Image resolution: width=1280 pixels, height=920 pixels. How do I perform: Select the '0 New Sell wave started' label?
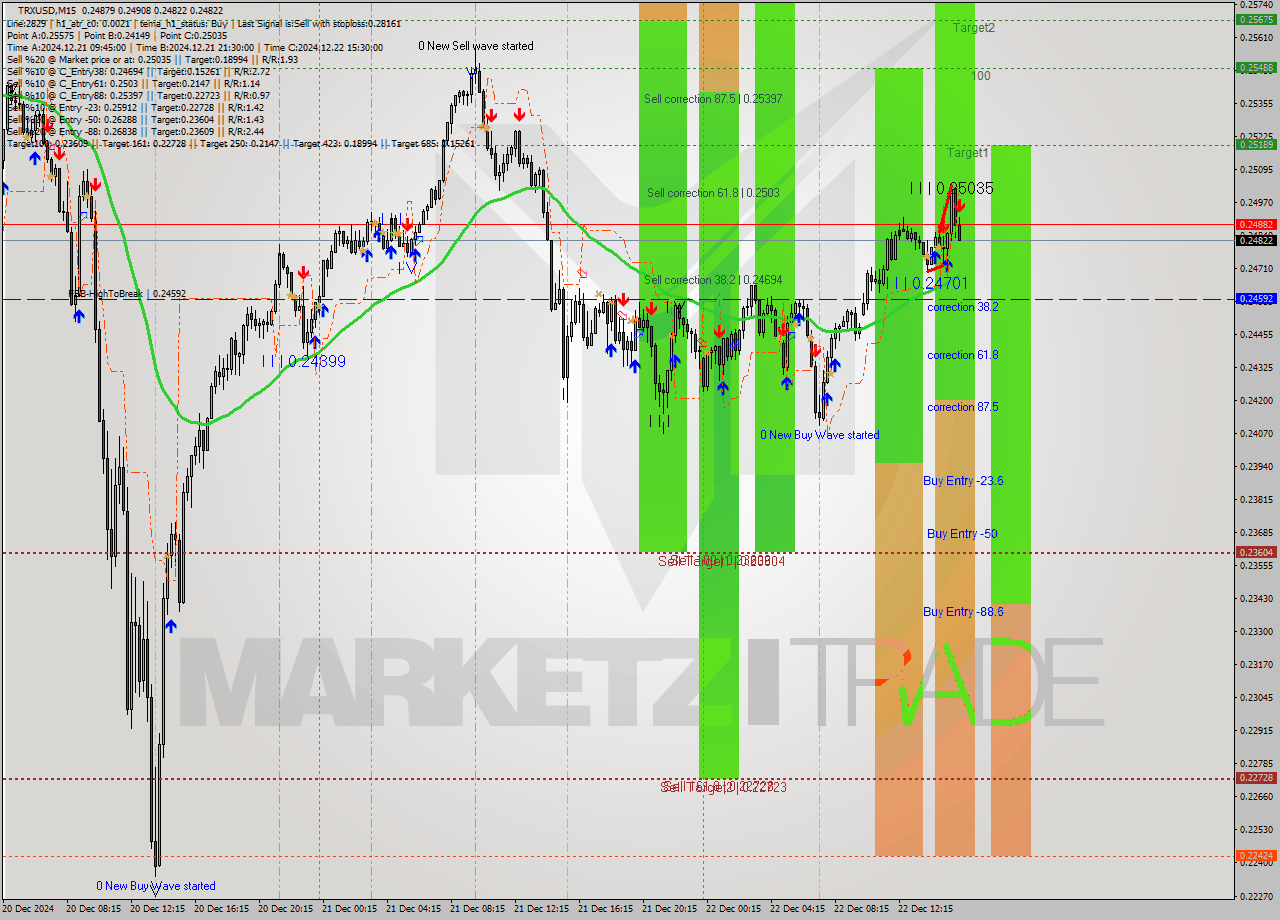pos(476,46)
